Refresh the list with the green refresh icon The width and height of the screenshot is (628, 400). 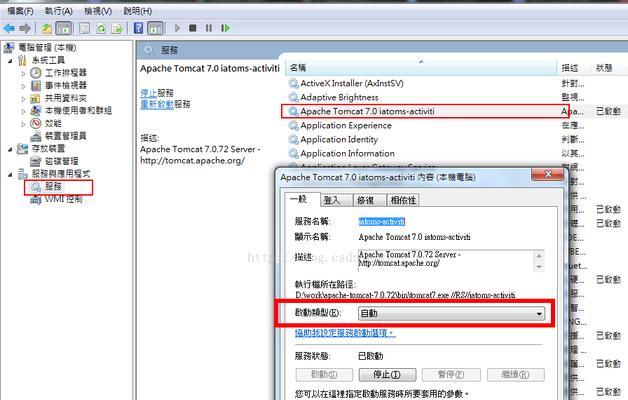(101, 28)
